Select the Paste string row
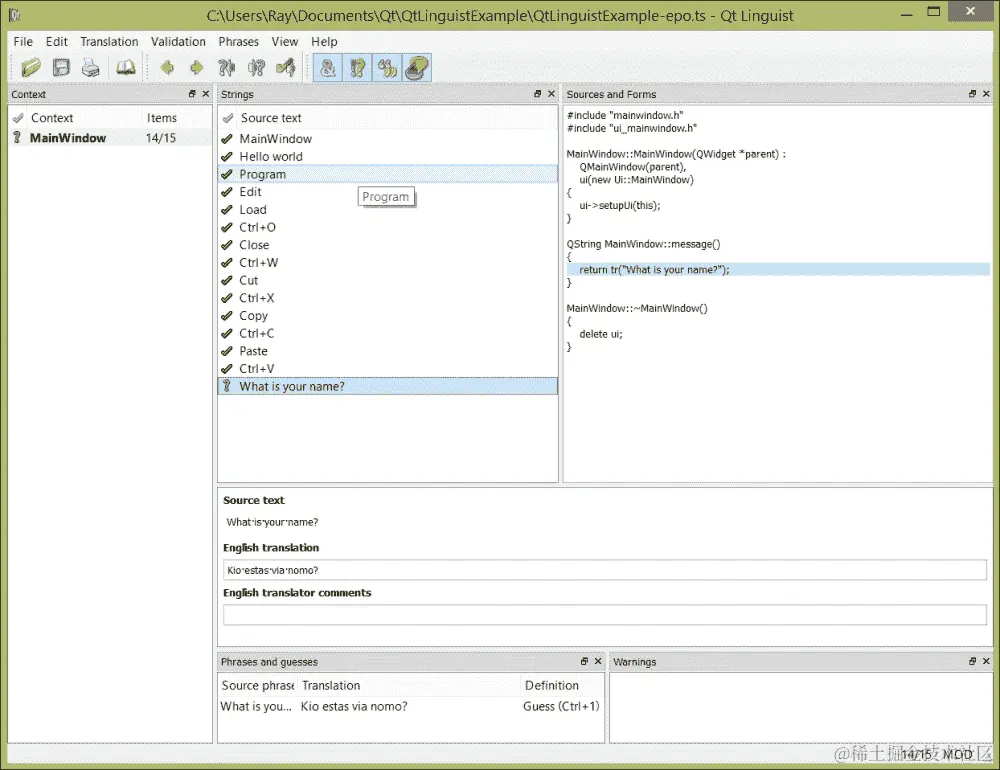Viewport: 1000px width, 770px height. [388, 351]
